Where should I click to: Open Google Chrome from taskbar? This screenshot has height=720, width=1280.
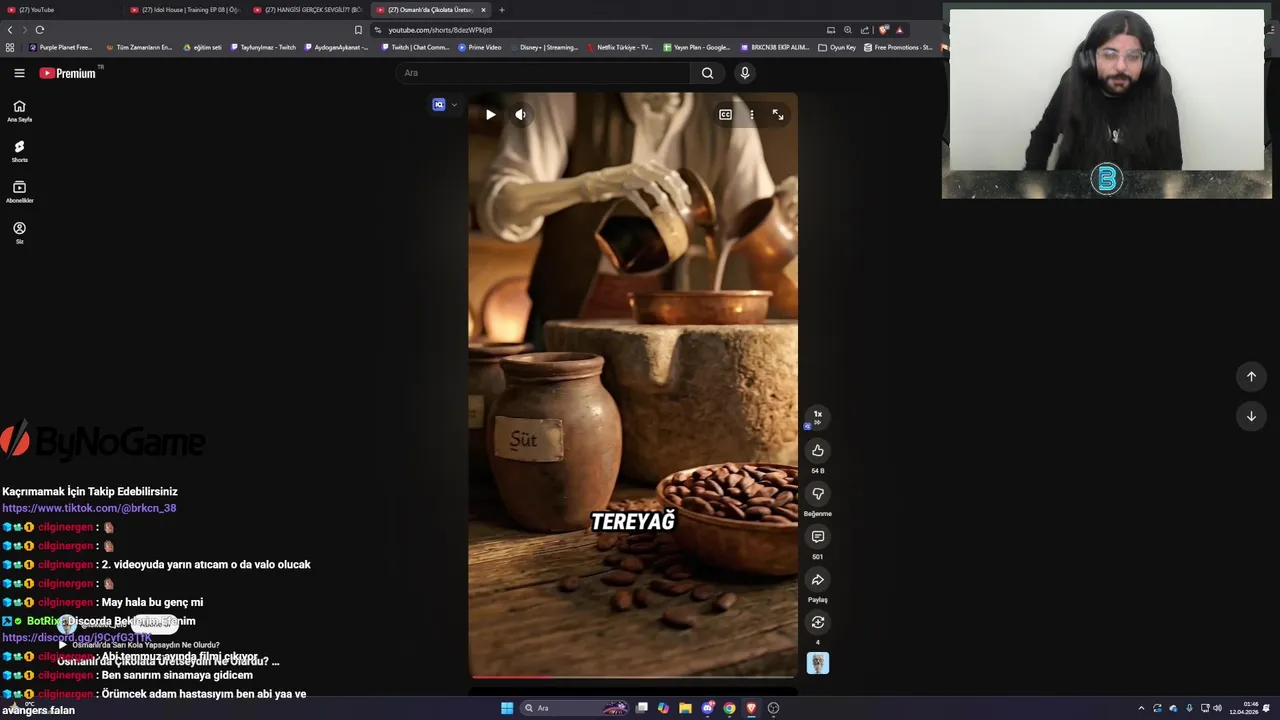click(x=729, y=708)
